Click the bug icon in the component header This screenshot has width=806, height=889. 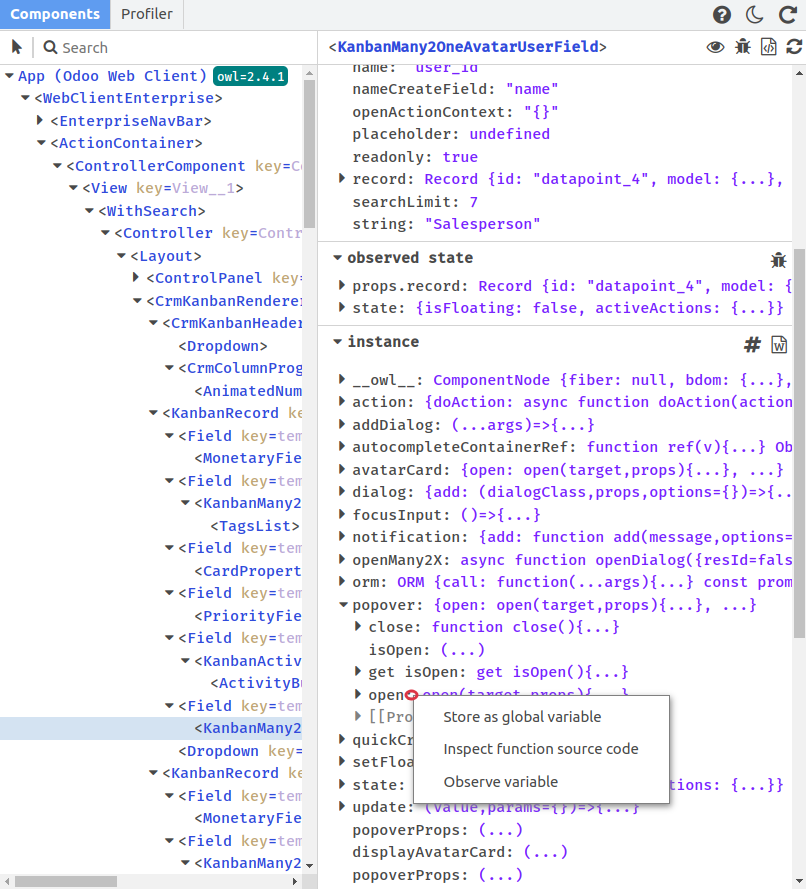(x=742, y=47)
